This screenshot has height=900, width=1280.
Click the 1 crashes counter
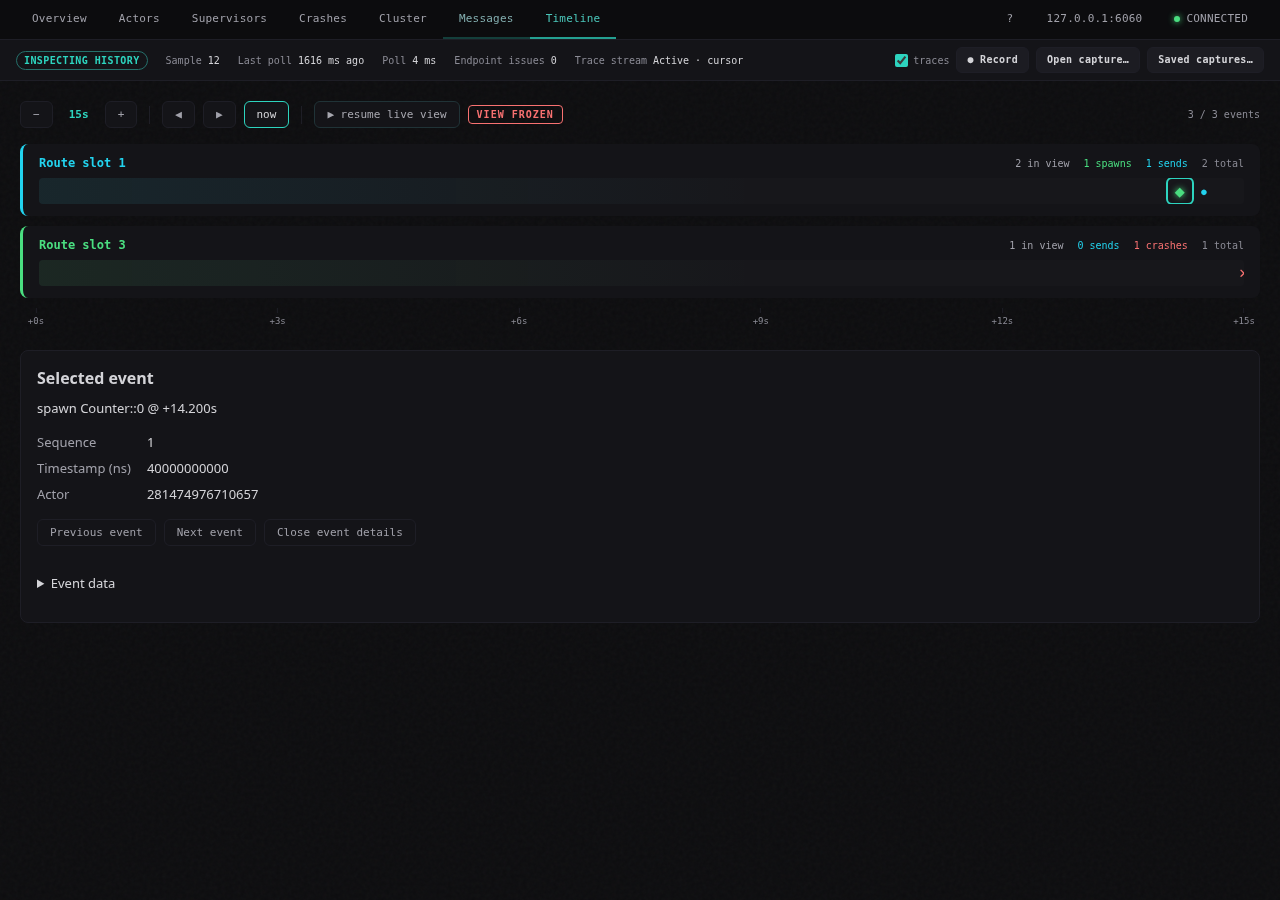(x=1161, y=245)
